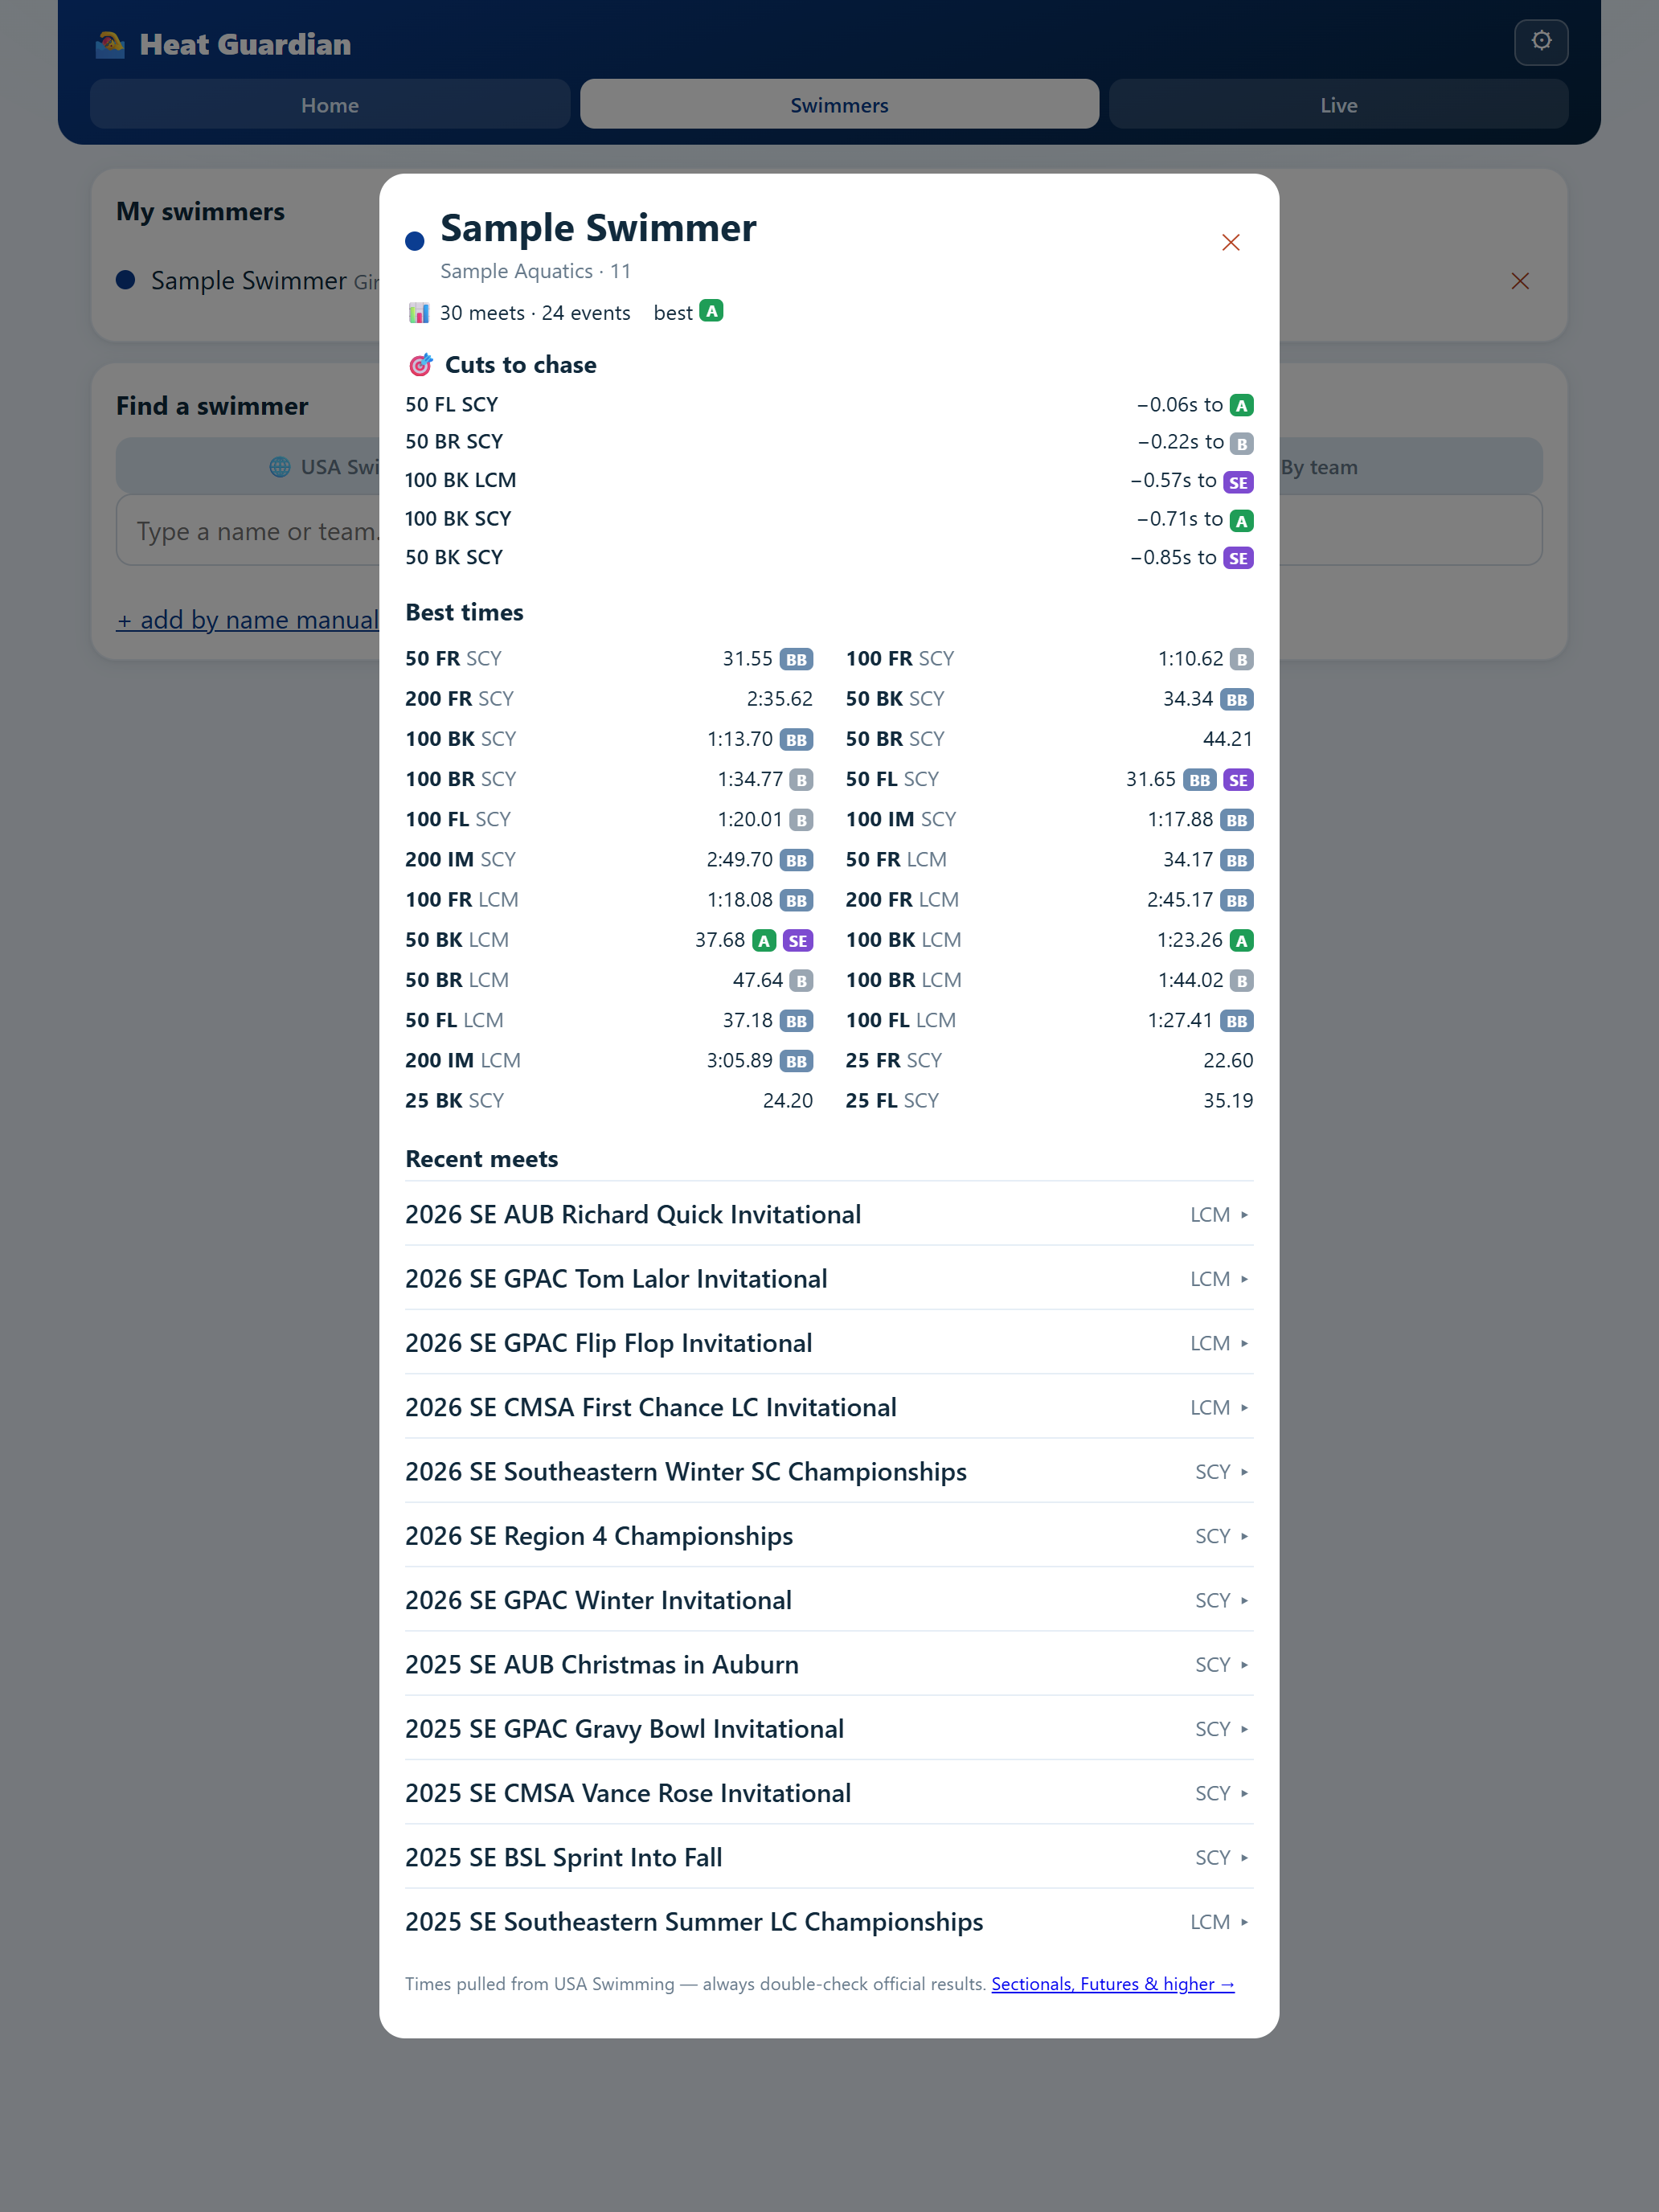Screen dimensions: 1659x2212
Task: Click the 100 FL SCY time 1:20.01
Action: point(750,820)
